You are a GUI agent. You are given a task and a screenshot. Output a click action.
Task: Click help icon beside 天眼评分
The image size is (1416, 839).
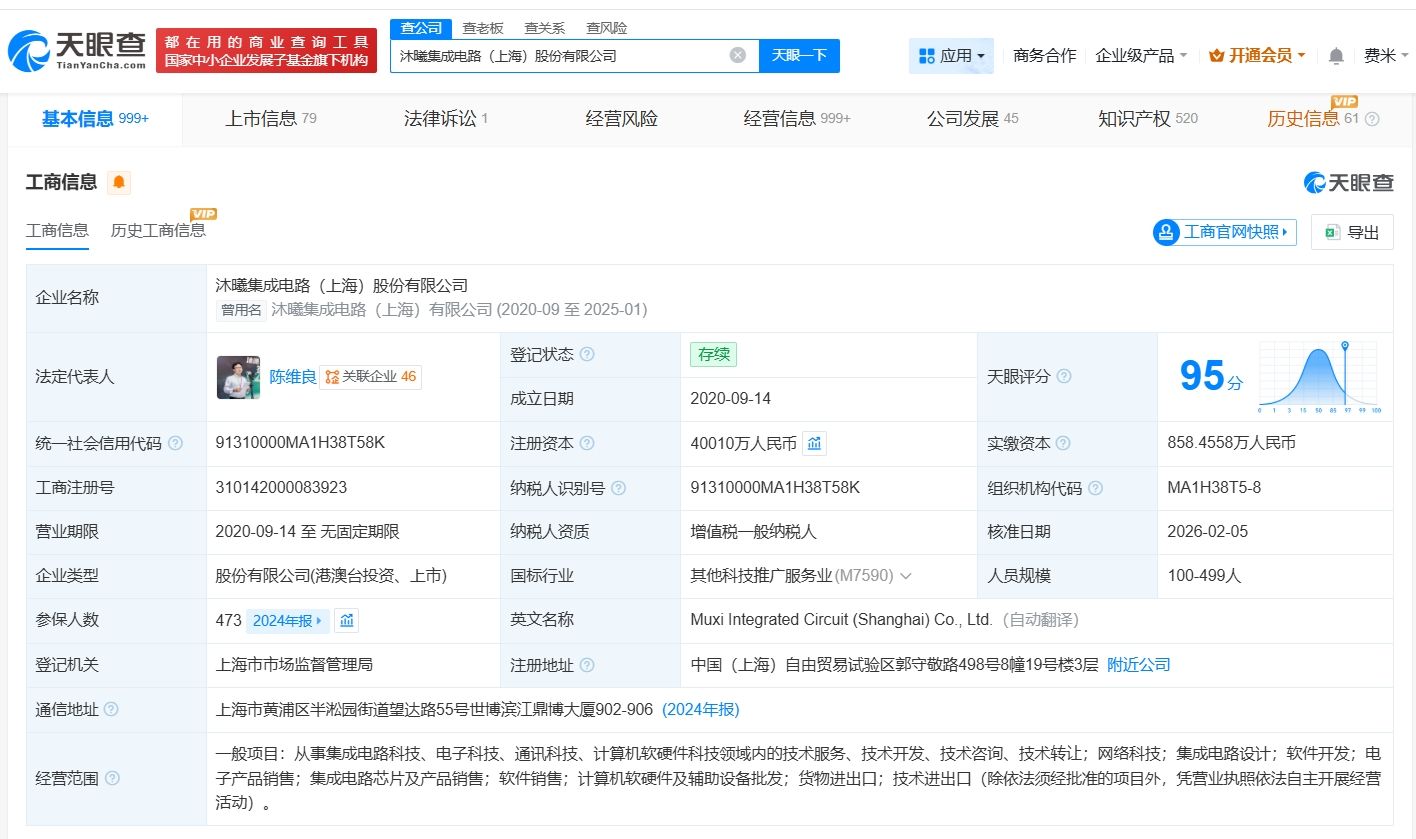[x=1064, y=376]
